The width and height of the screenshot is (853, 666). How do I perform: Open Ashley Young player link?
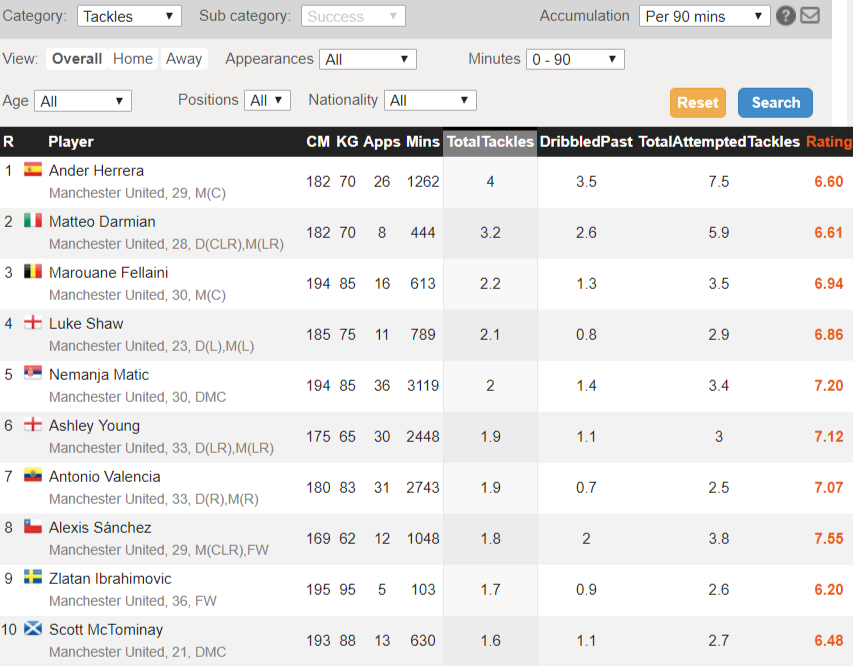pyautogui.click(x=94, y=426)
